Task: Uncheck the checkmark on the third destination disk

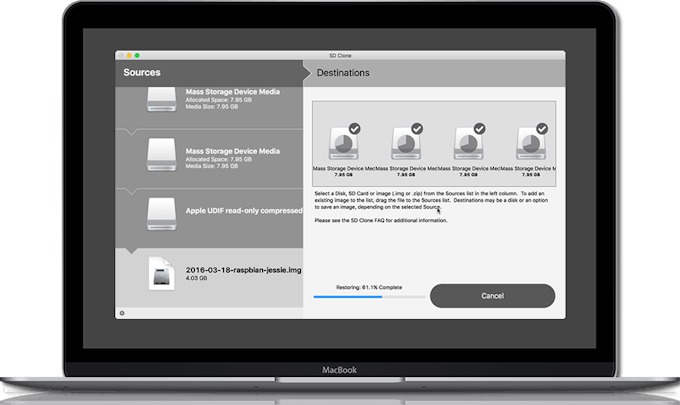Action: [x=480, y=129]
